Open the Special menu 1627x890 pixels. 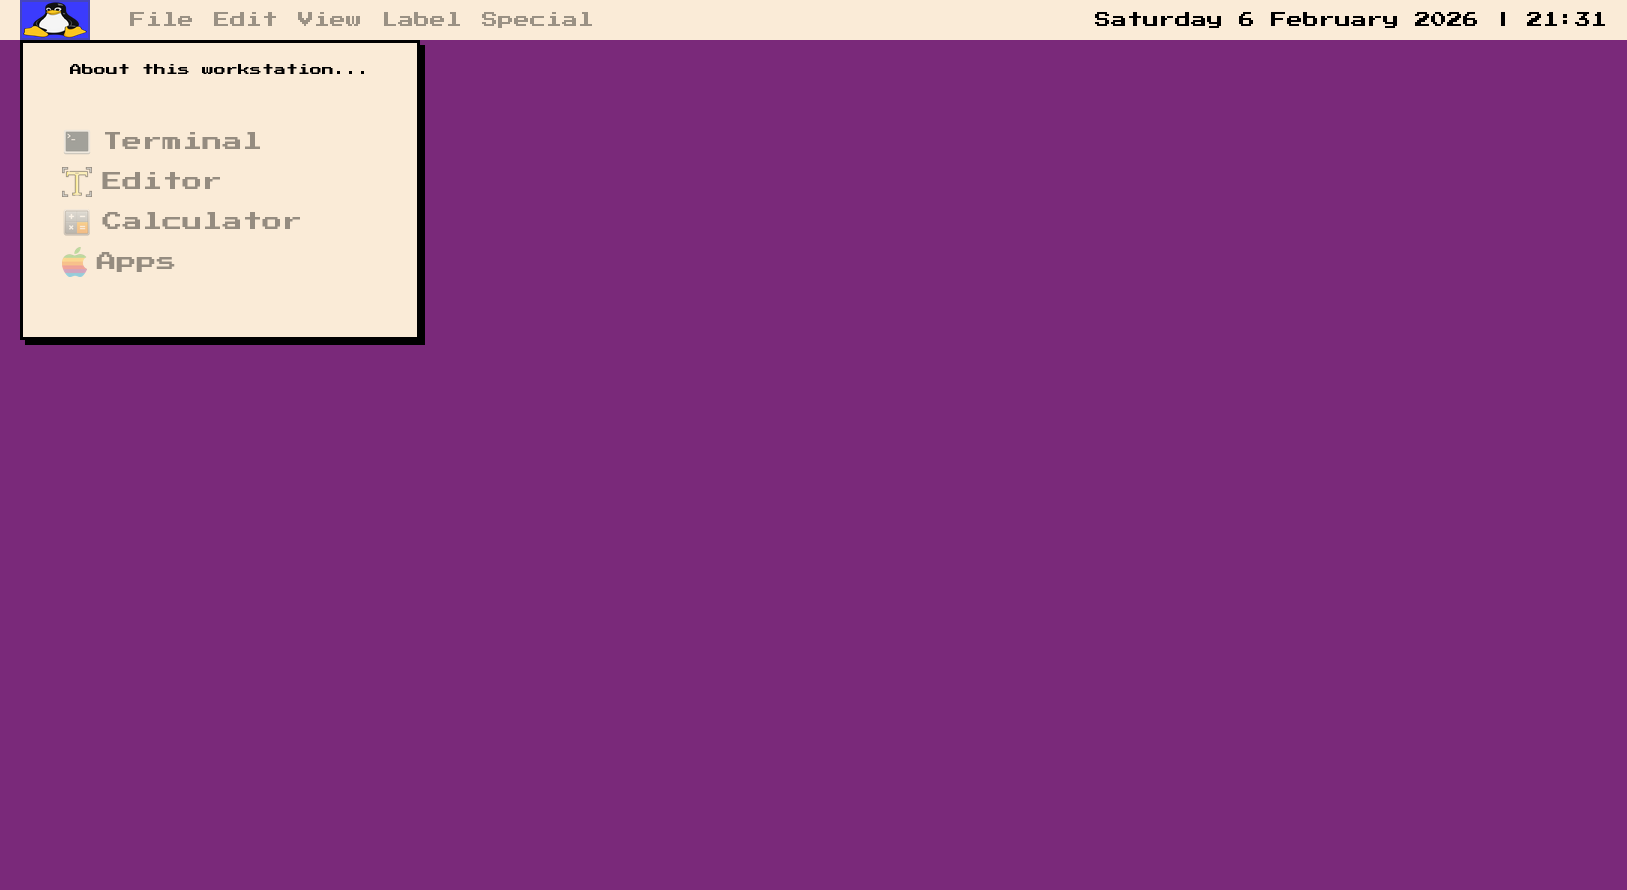click(536, 20)
